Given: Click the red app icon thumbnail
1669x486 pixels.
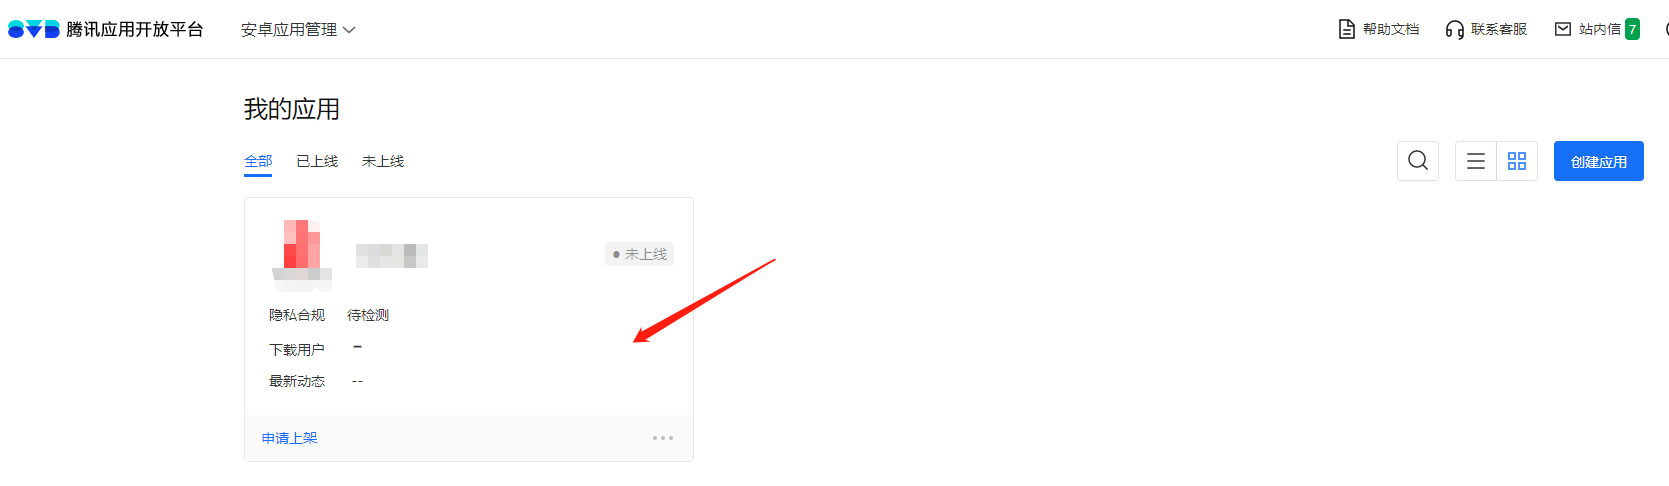Looking at the screenshot, I should tap(302, 255).
